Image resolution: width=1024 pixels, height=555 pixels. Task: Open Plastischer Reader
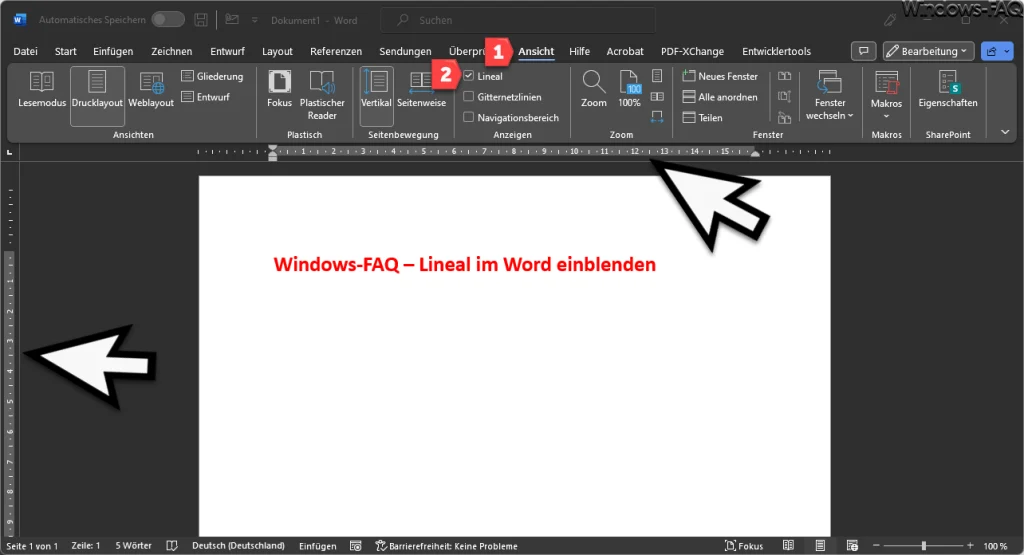(x=322, y=95)
